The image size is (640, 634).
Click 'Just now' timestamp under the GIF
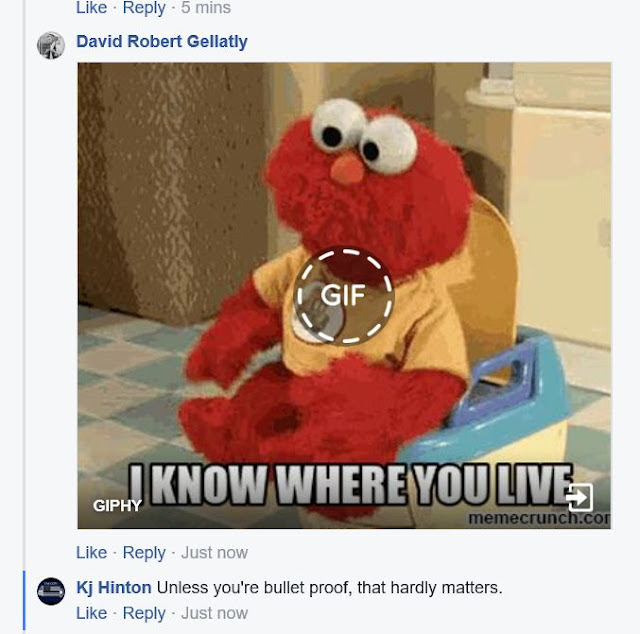pyautogui.click(x=214, y=552)
